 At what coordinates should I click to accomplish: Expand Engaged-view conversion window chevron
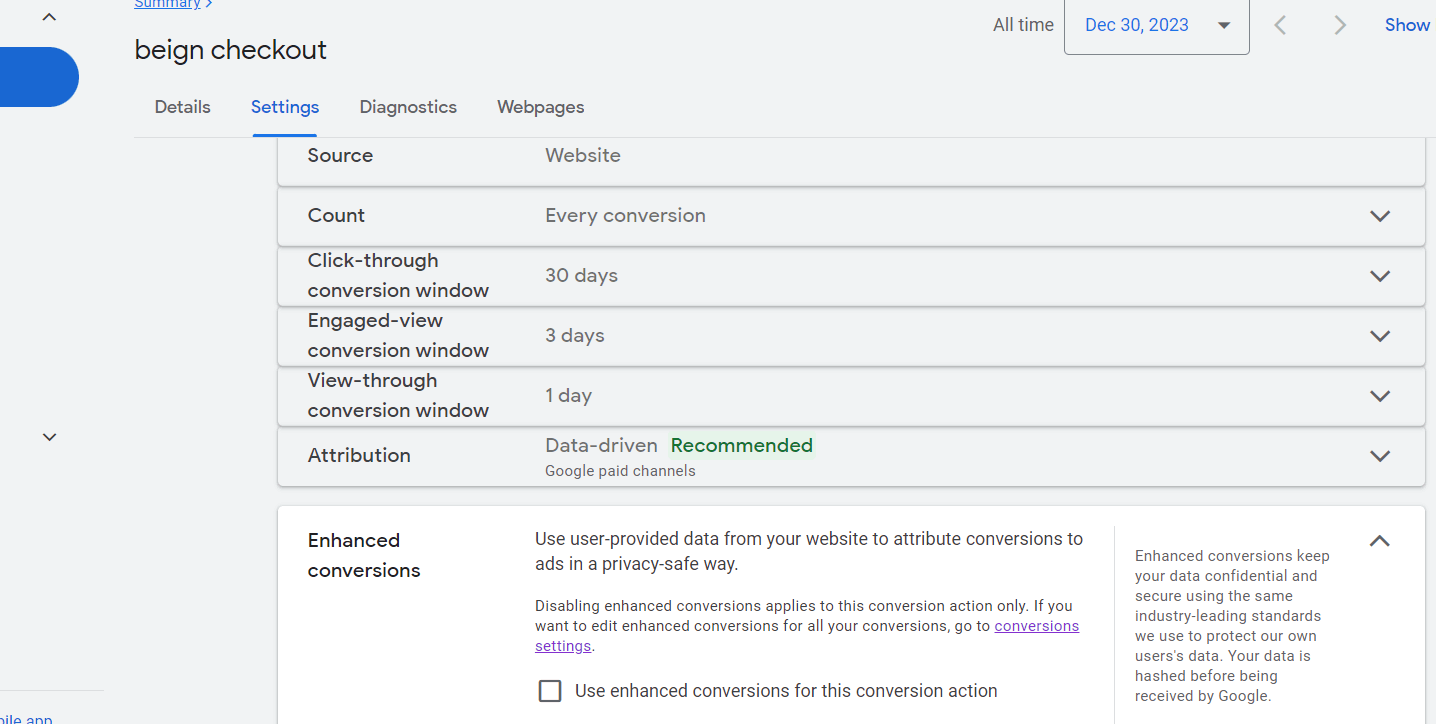[x=1380, y=336]
